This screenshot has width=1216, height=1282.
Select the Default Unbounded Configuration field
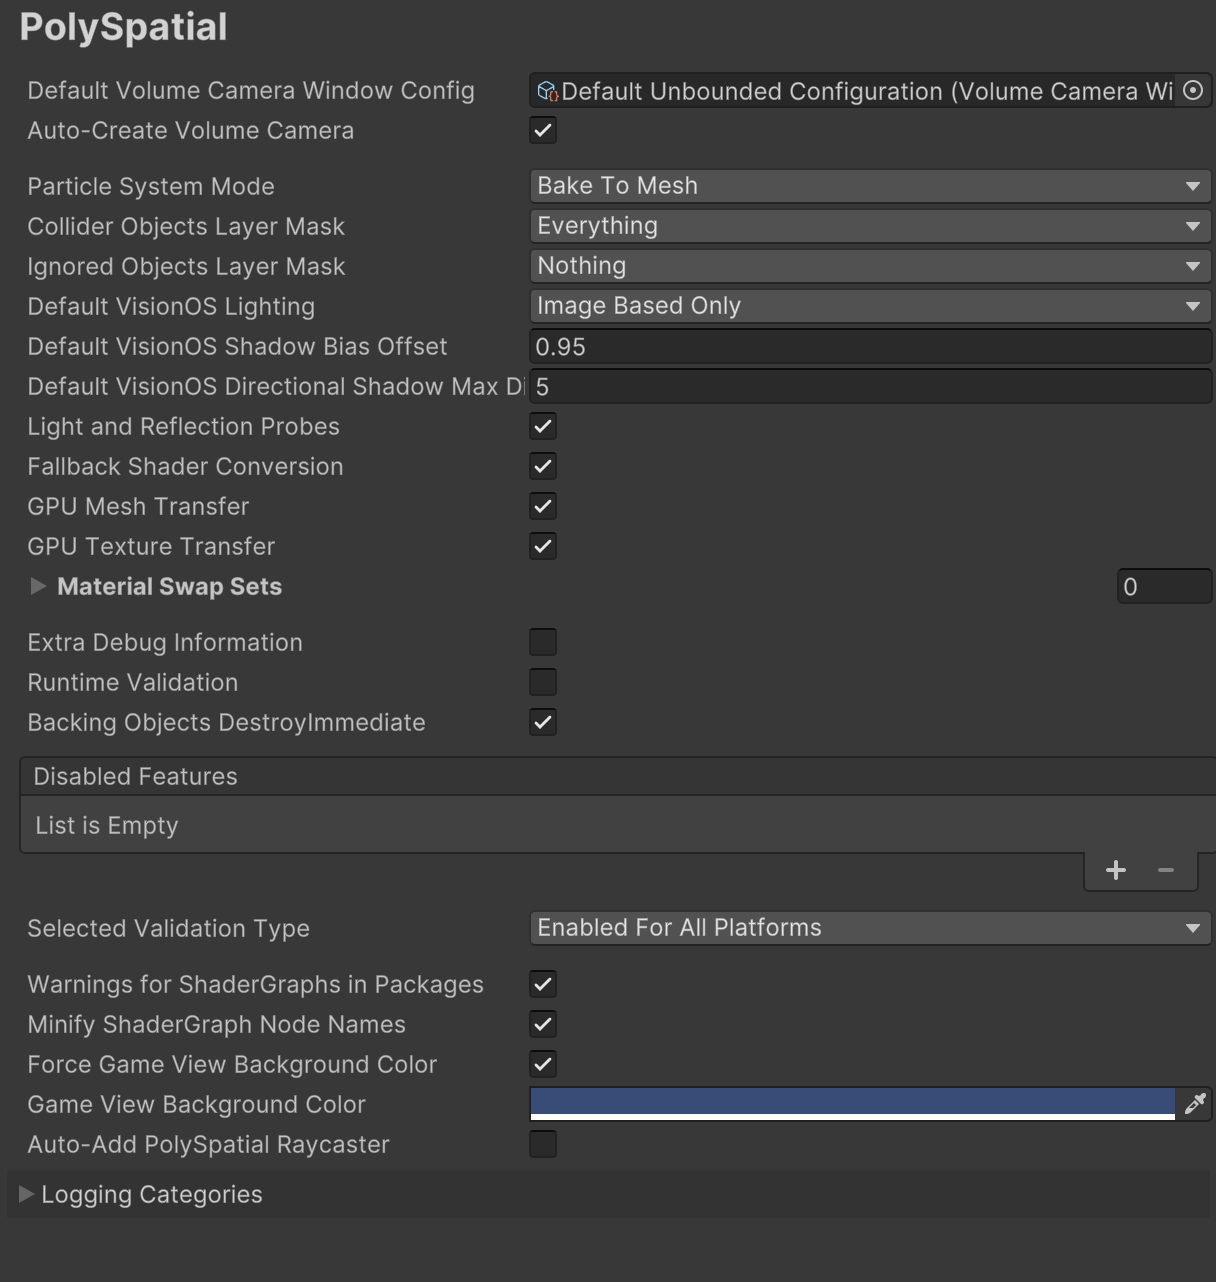pyautogui.click(x=860, y=90)
